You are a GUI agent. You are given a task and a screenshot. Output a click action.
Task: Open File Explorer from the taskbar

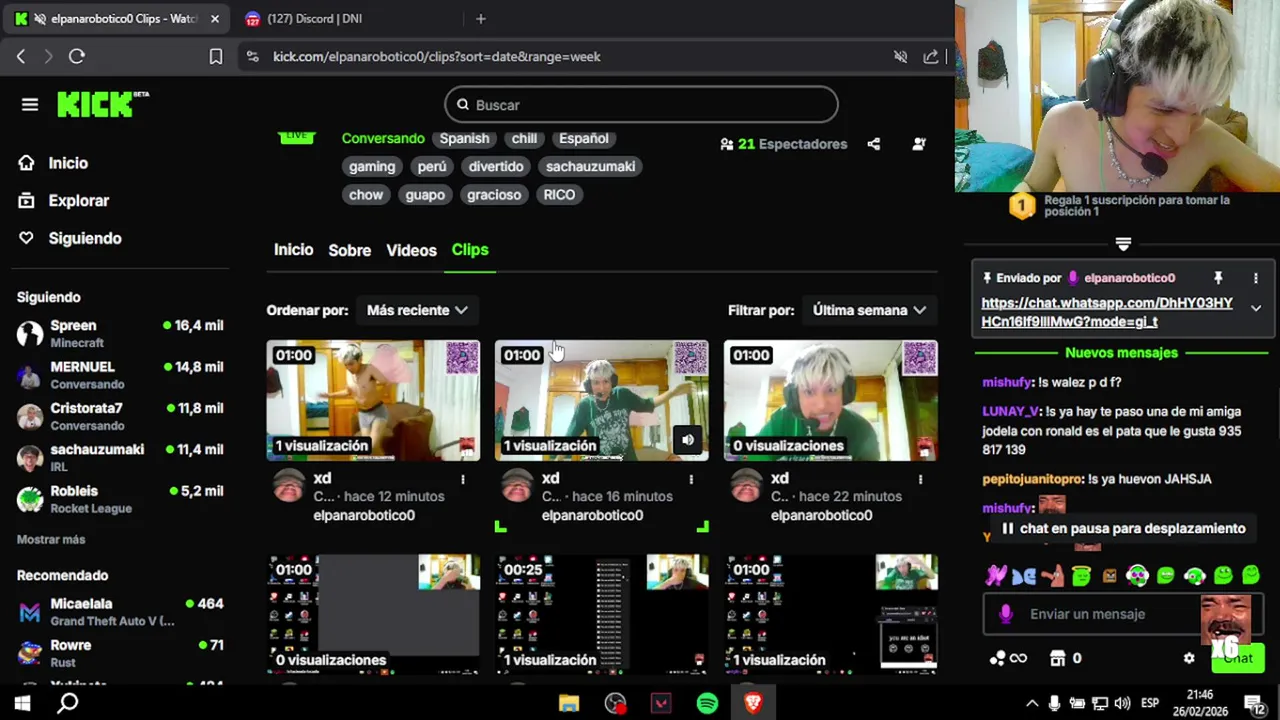[x=569, y=703]
